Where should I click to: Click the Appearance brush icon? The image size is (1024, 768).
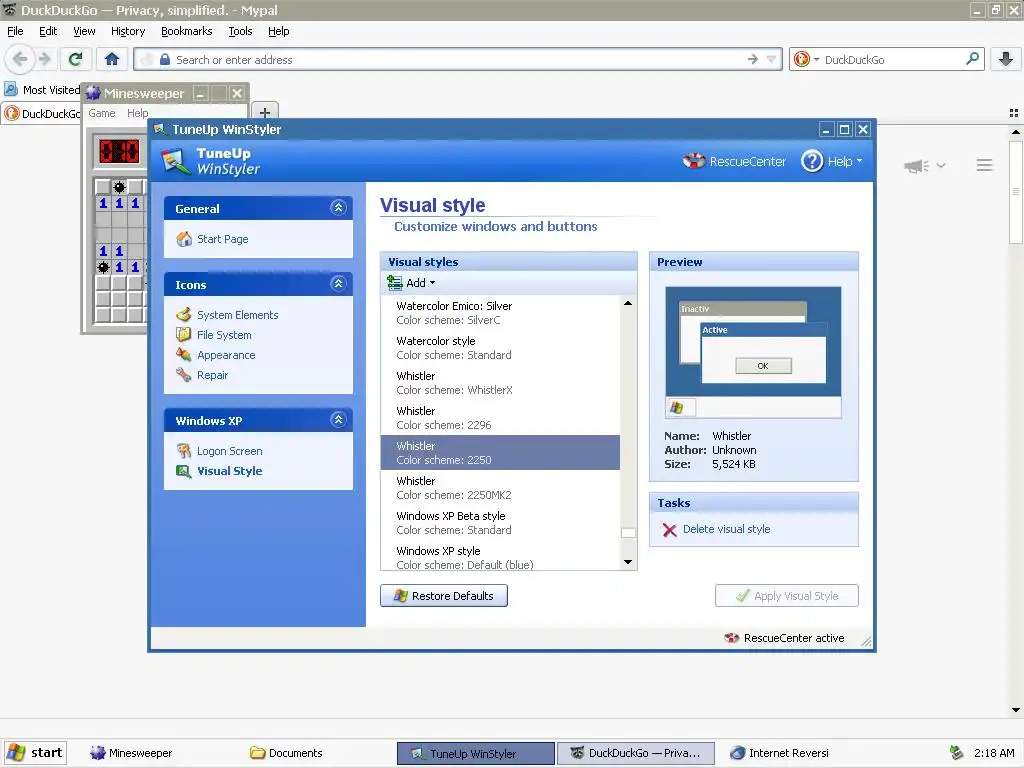[x=184, y=355]
